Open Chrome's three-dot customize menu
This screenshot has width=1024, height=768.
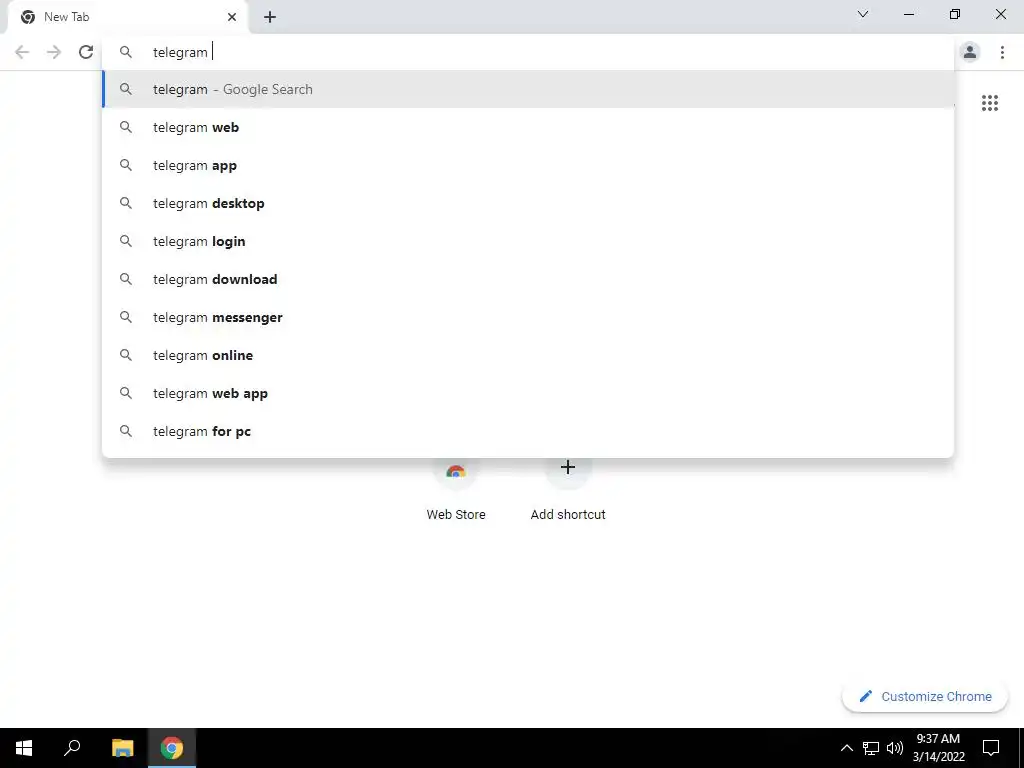pos(1002,52)
